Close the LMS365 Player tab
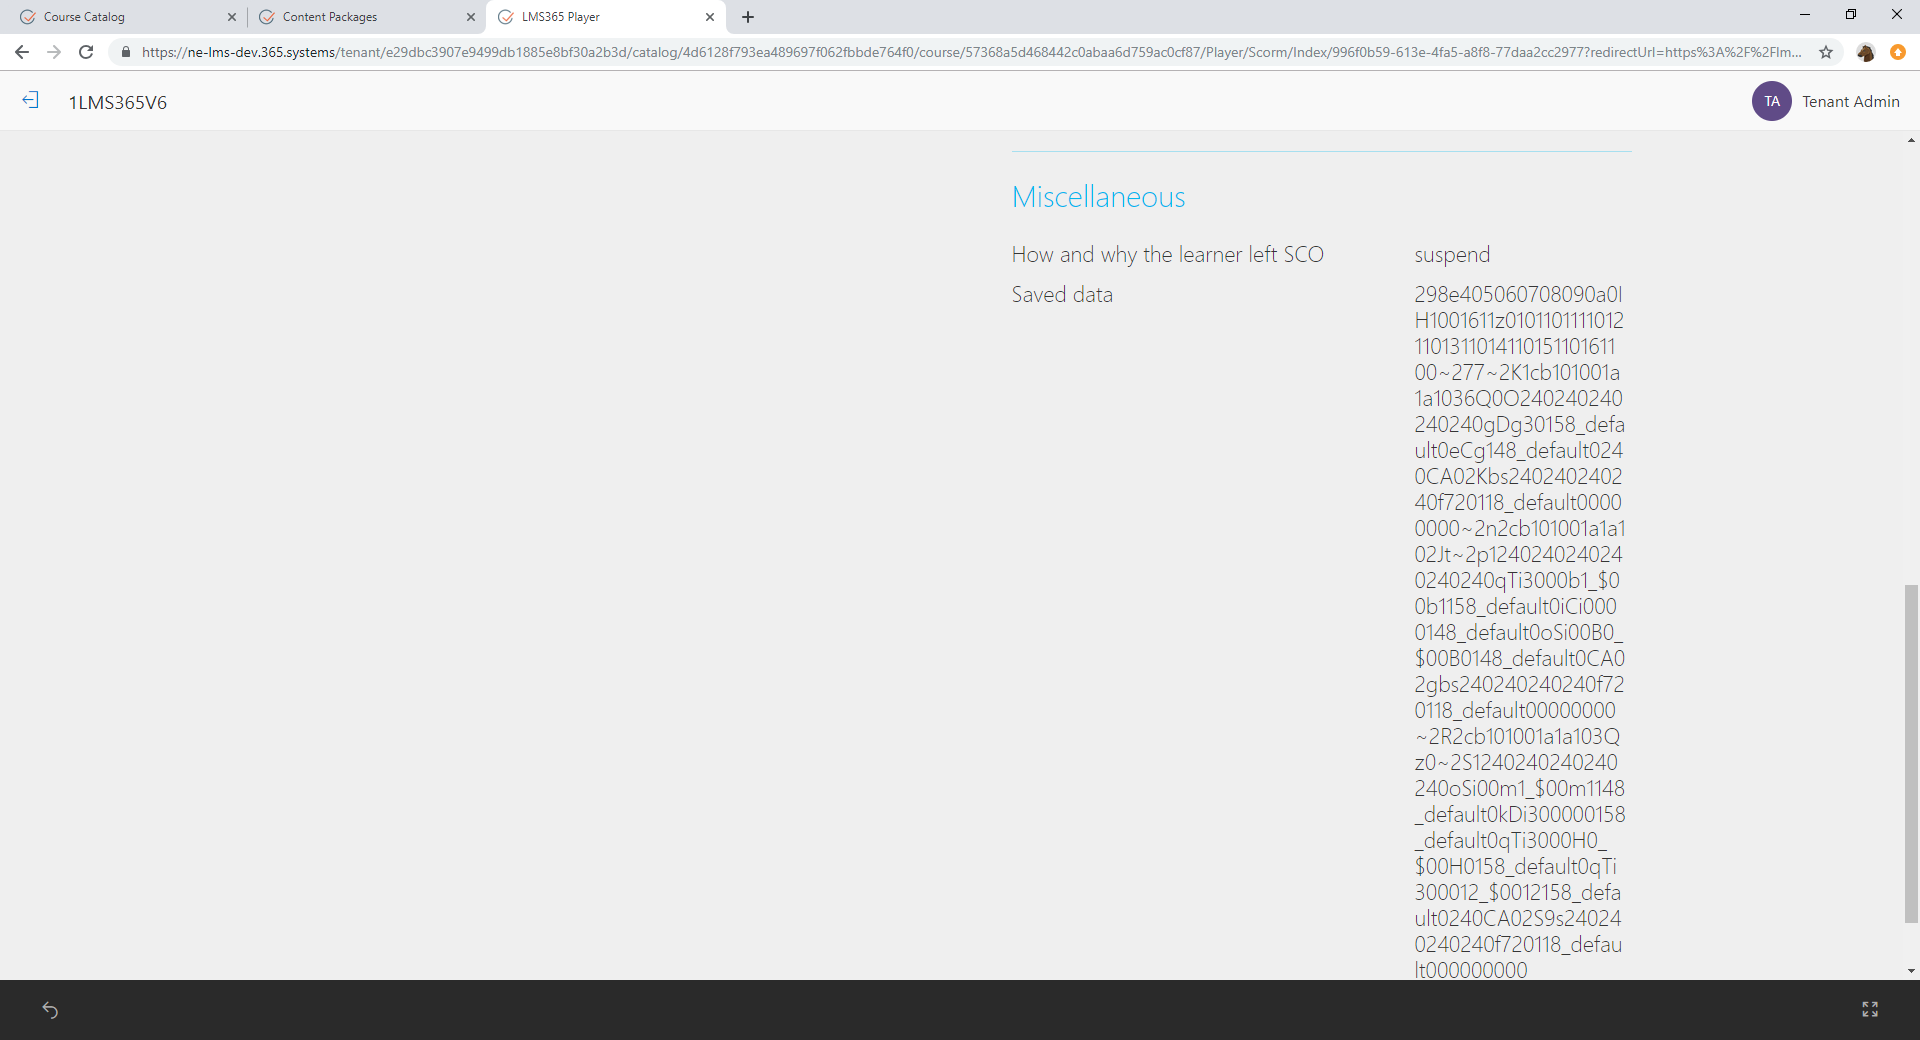This screenshot has height=1040, width=1920. click(710, 17)
